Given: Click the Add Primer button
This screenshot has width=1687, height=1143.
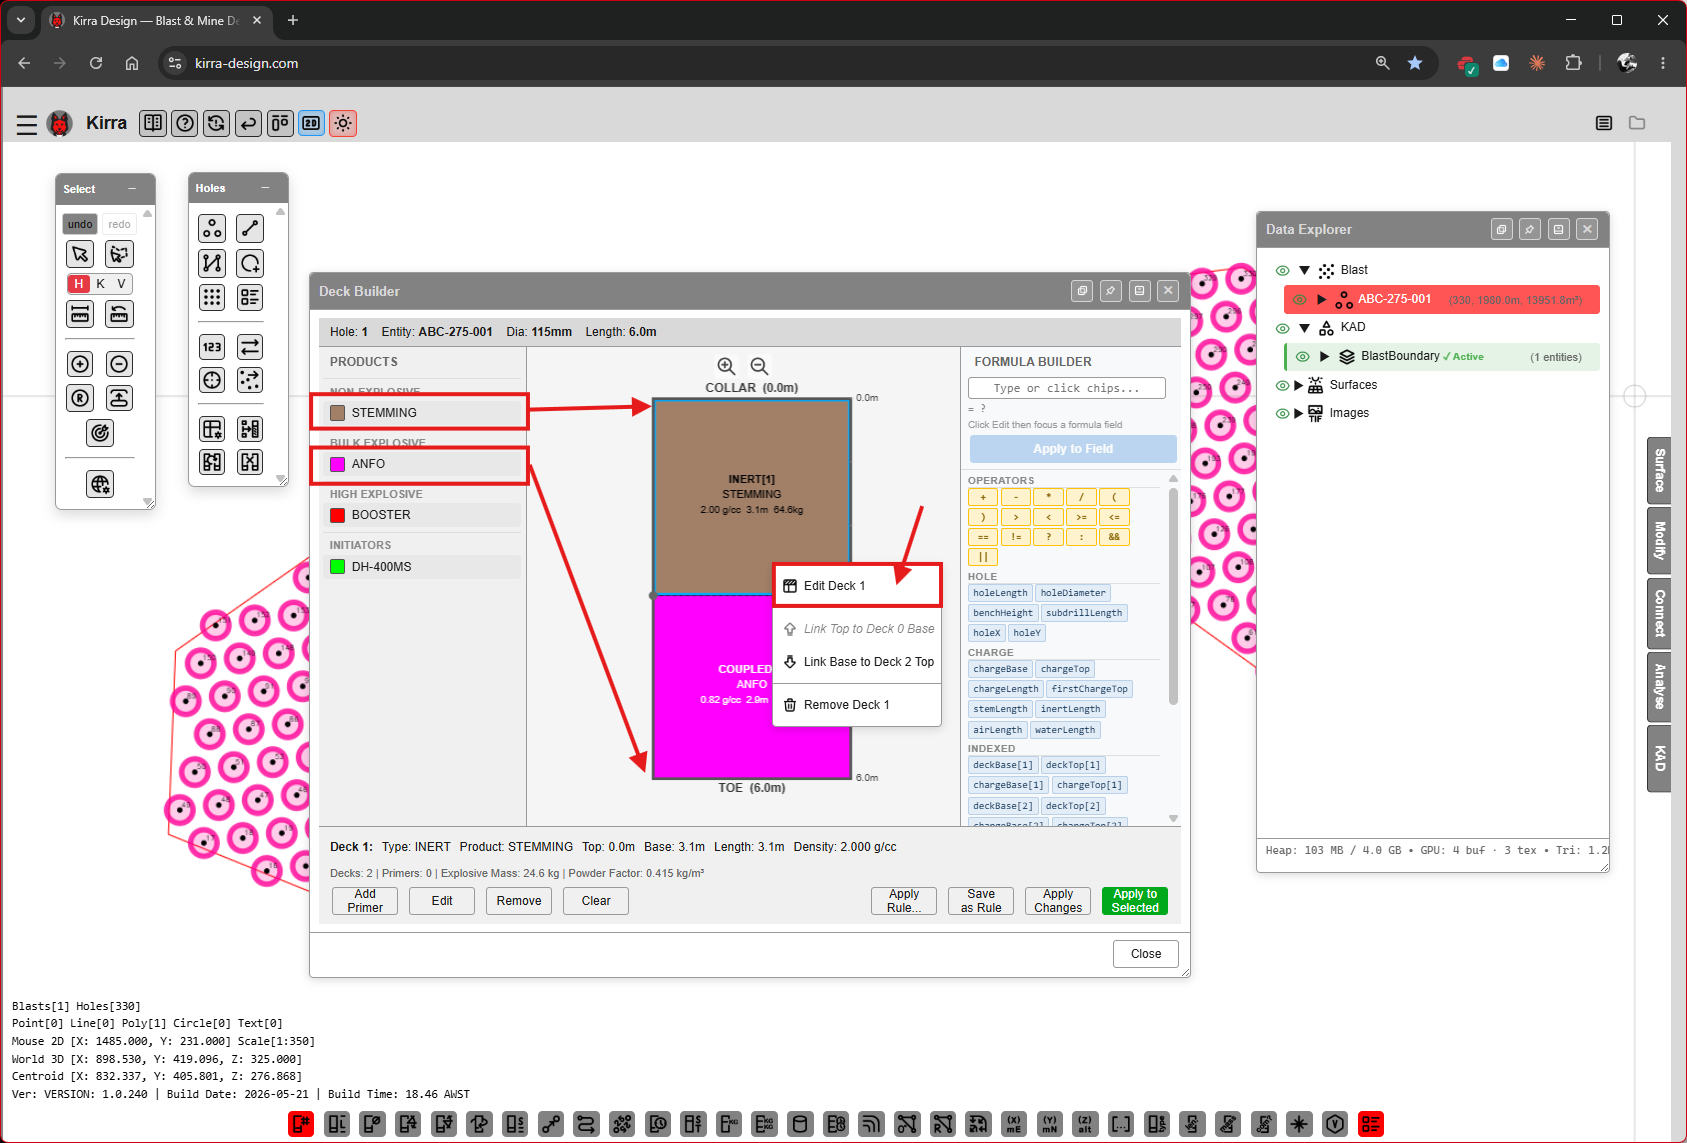Looking at the screenshot, I should pyautogui.click(x=365, y=901).
